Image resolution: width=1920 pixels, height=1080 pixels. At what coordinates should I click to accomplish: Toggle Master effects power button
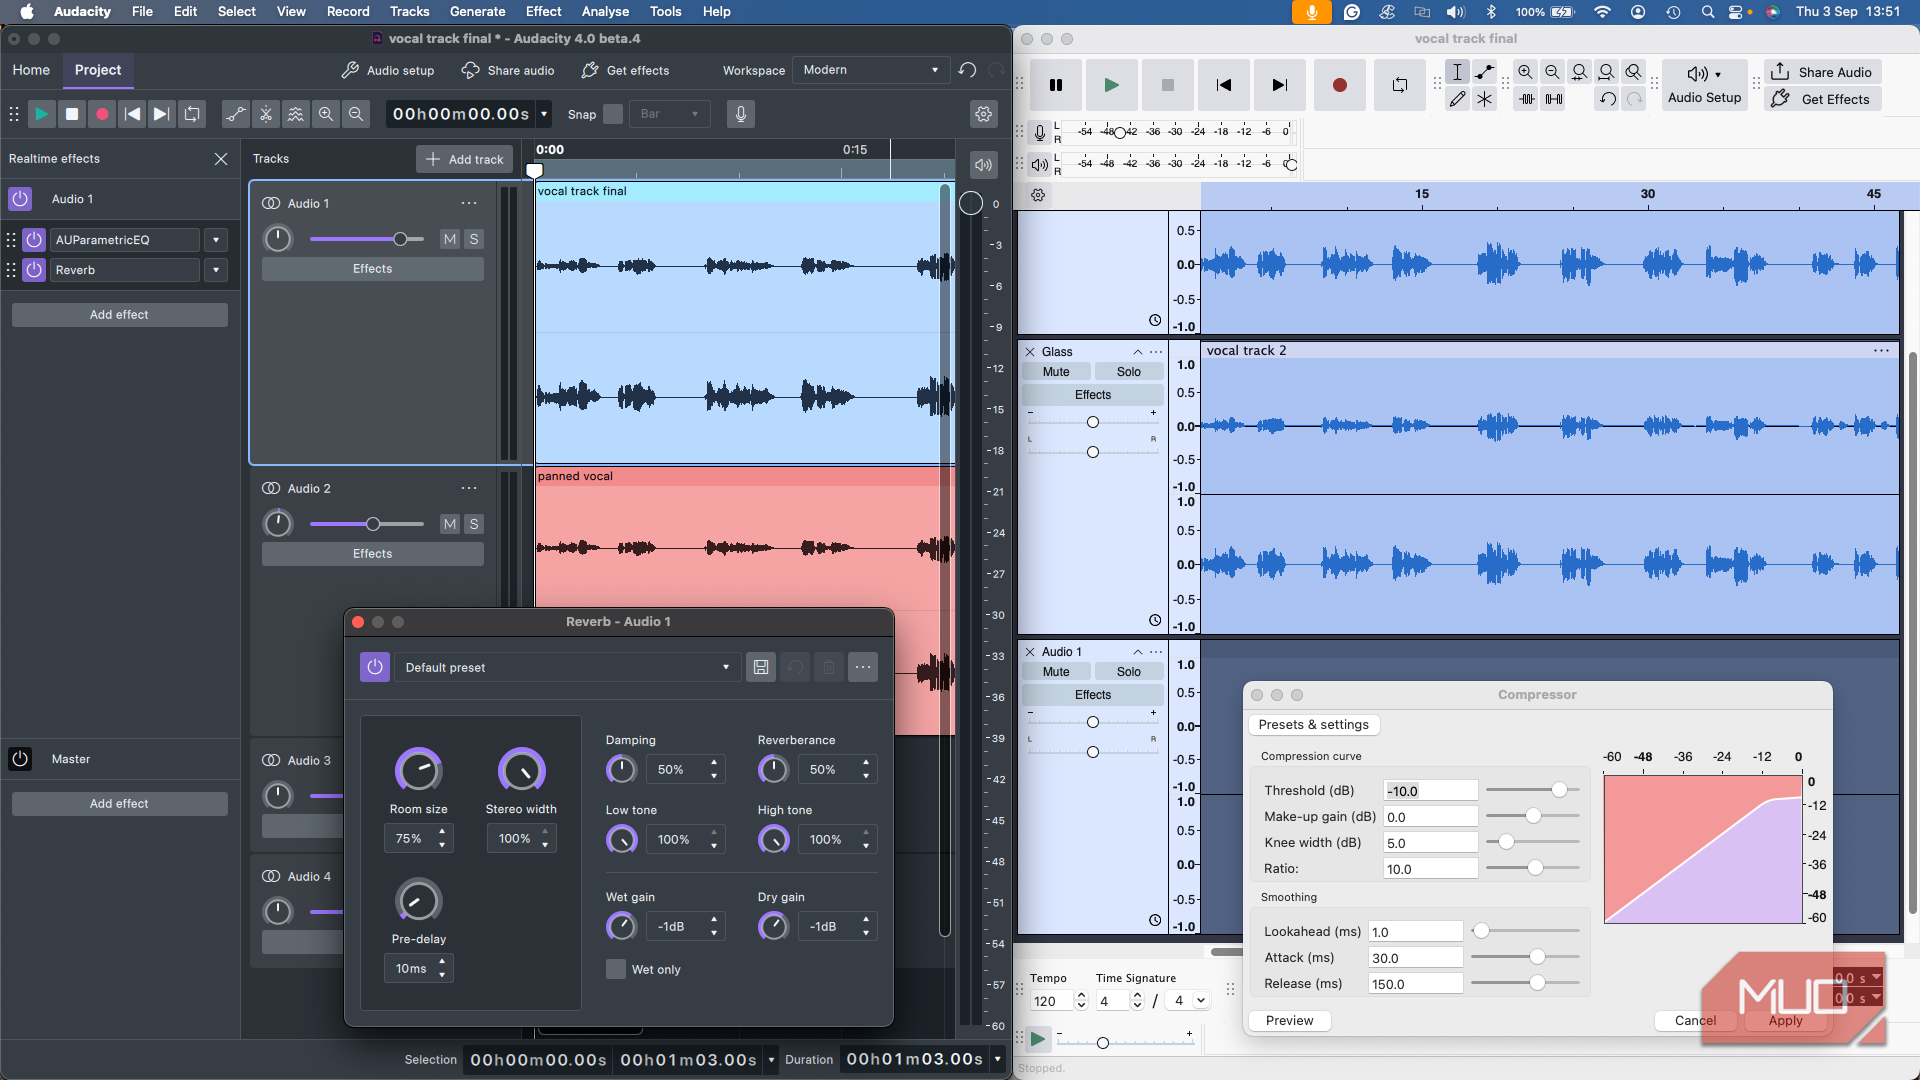click(20, 759)
